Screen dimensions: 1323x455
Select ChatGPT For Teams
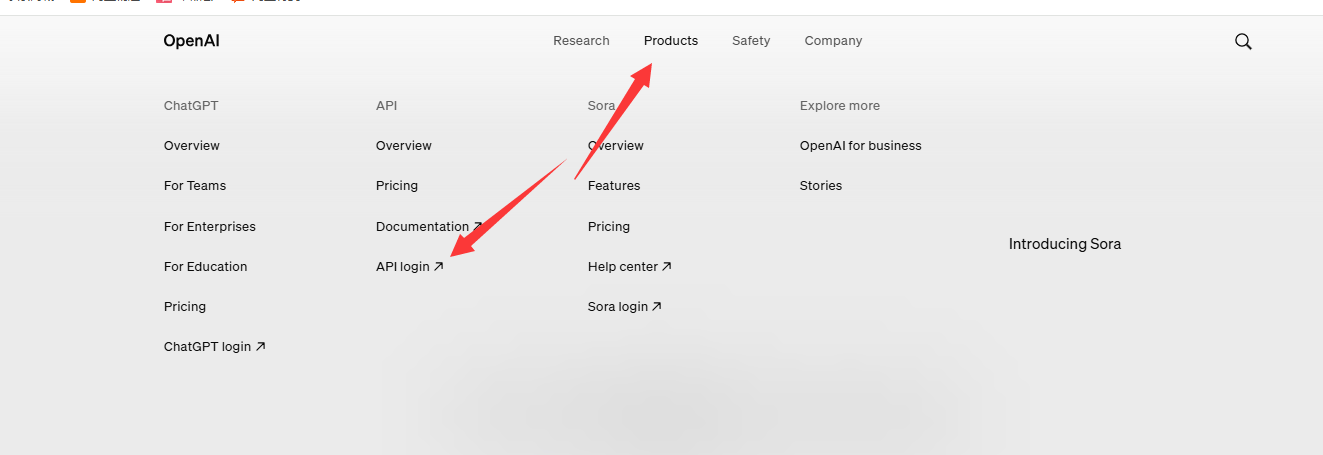coord(195,186)
